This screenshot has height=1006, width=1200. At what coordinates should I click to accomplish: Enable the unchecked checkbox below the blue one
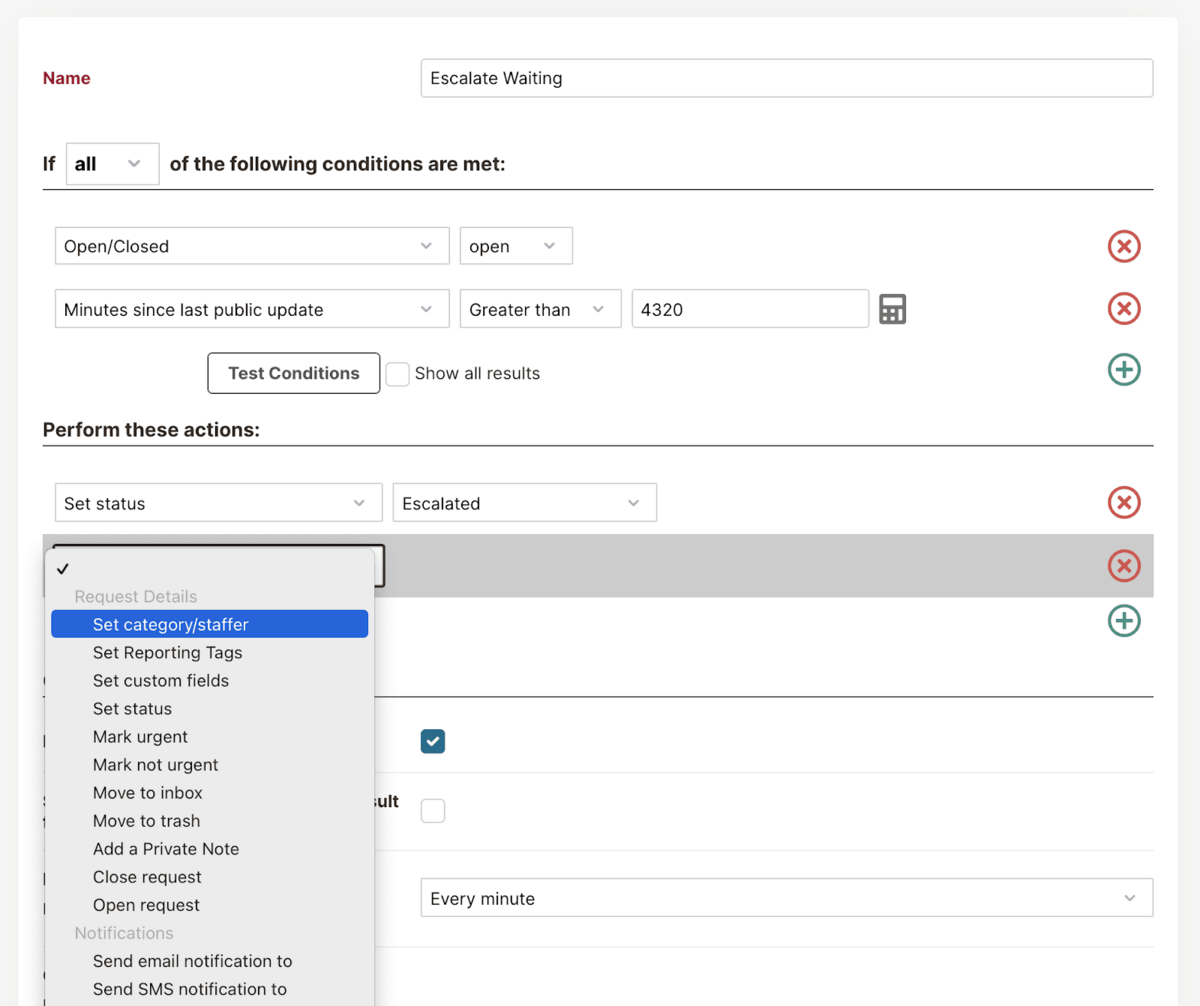click(433, 810)
